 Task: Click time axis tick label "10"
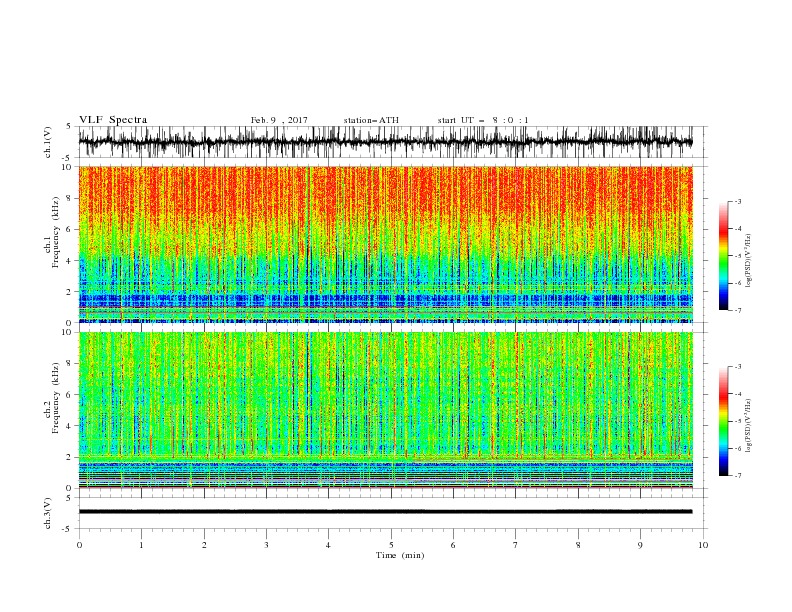tap(703, 545)
